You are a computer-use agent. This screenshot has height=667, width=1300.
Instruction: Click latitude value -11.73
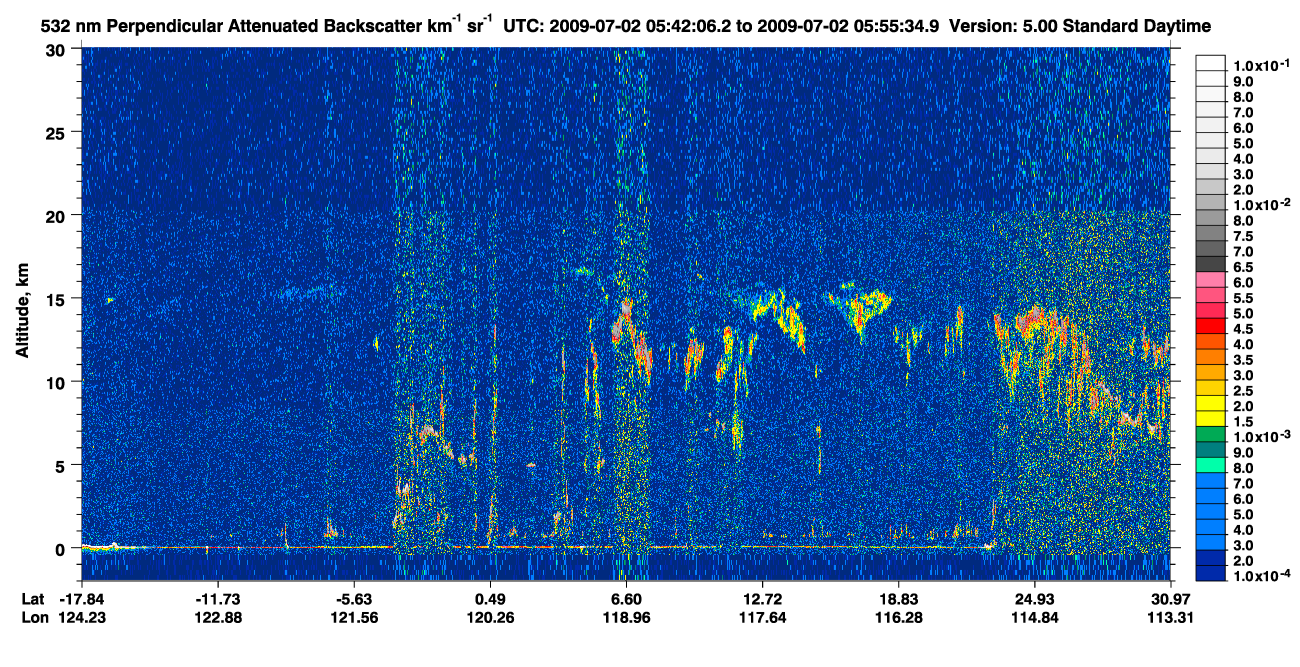217,598
